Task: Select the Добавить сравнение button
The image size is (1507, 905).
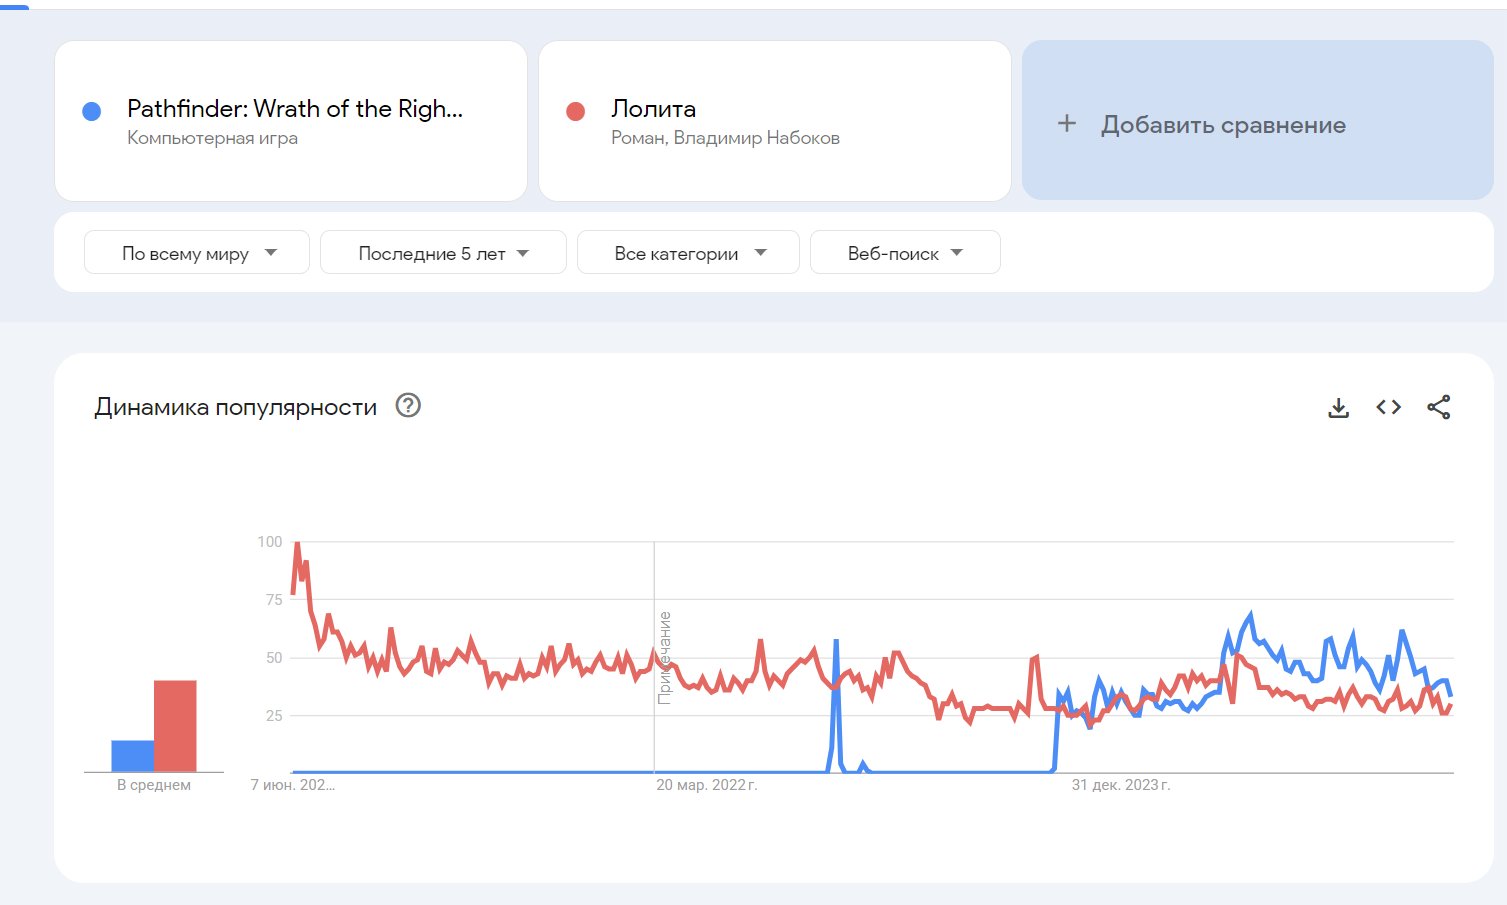Action: click(1223, 125)
